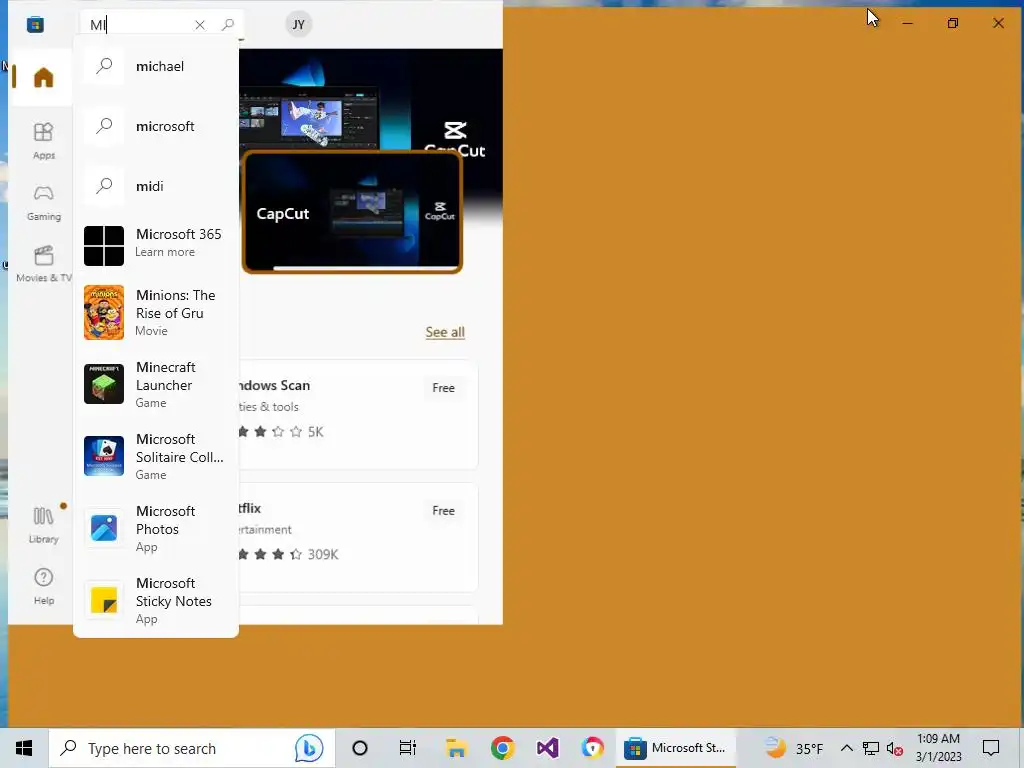Click the Sticky Notes app icon

tap(104, 600)
